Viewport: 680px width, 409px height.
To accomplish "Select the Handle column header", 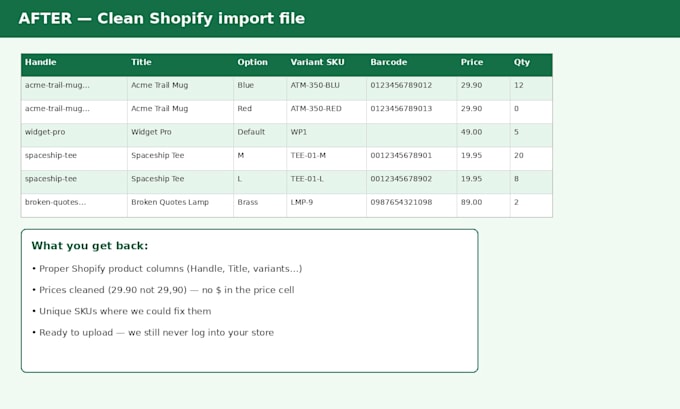I will (74, 65).
